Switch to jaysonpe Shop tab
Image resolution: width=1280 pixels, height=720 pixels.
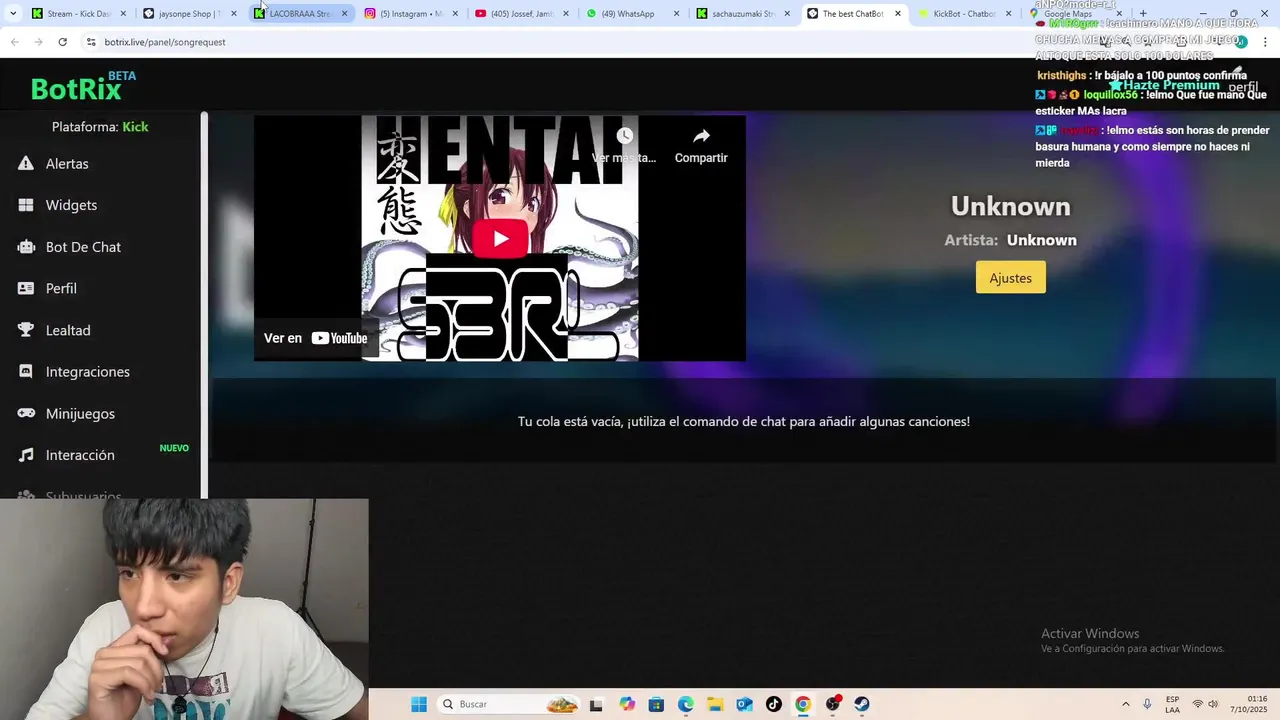[x=188, y=14]
